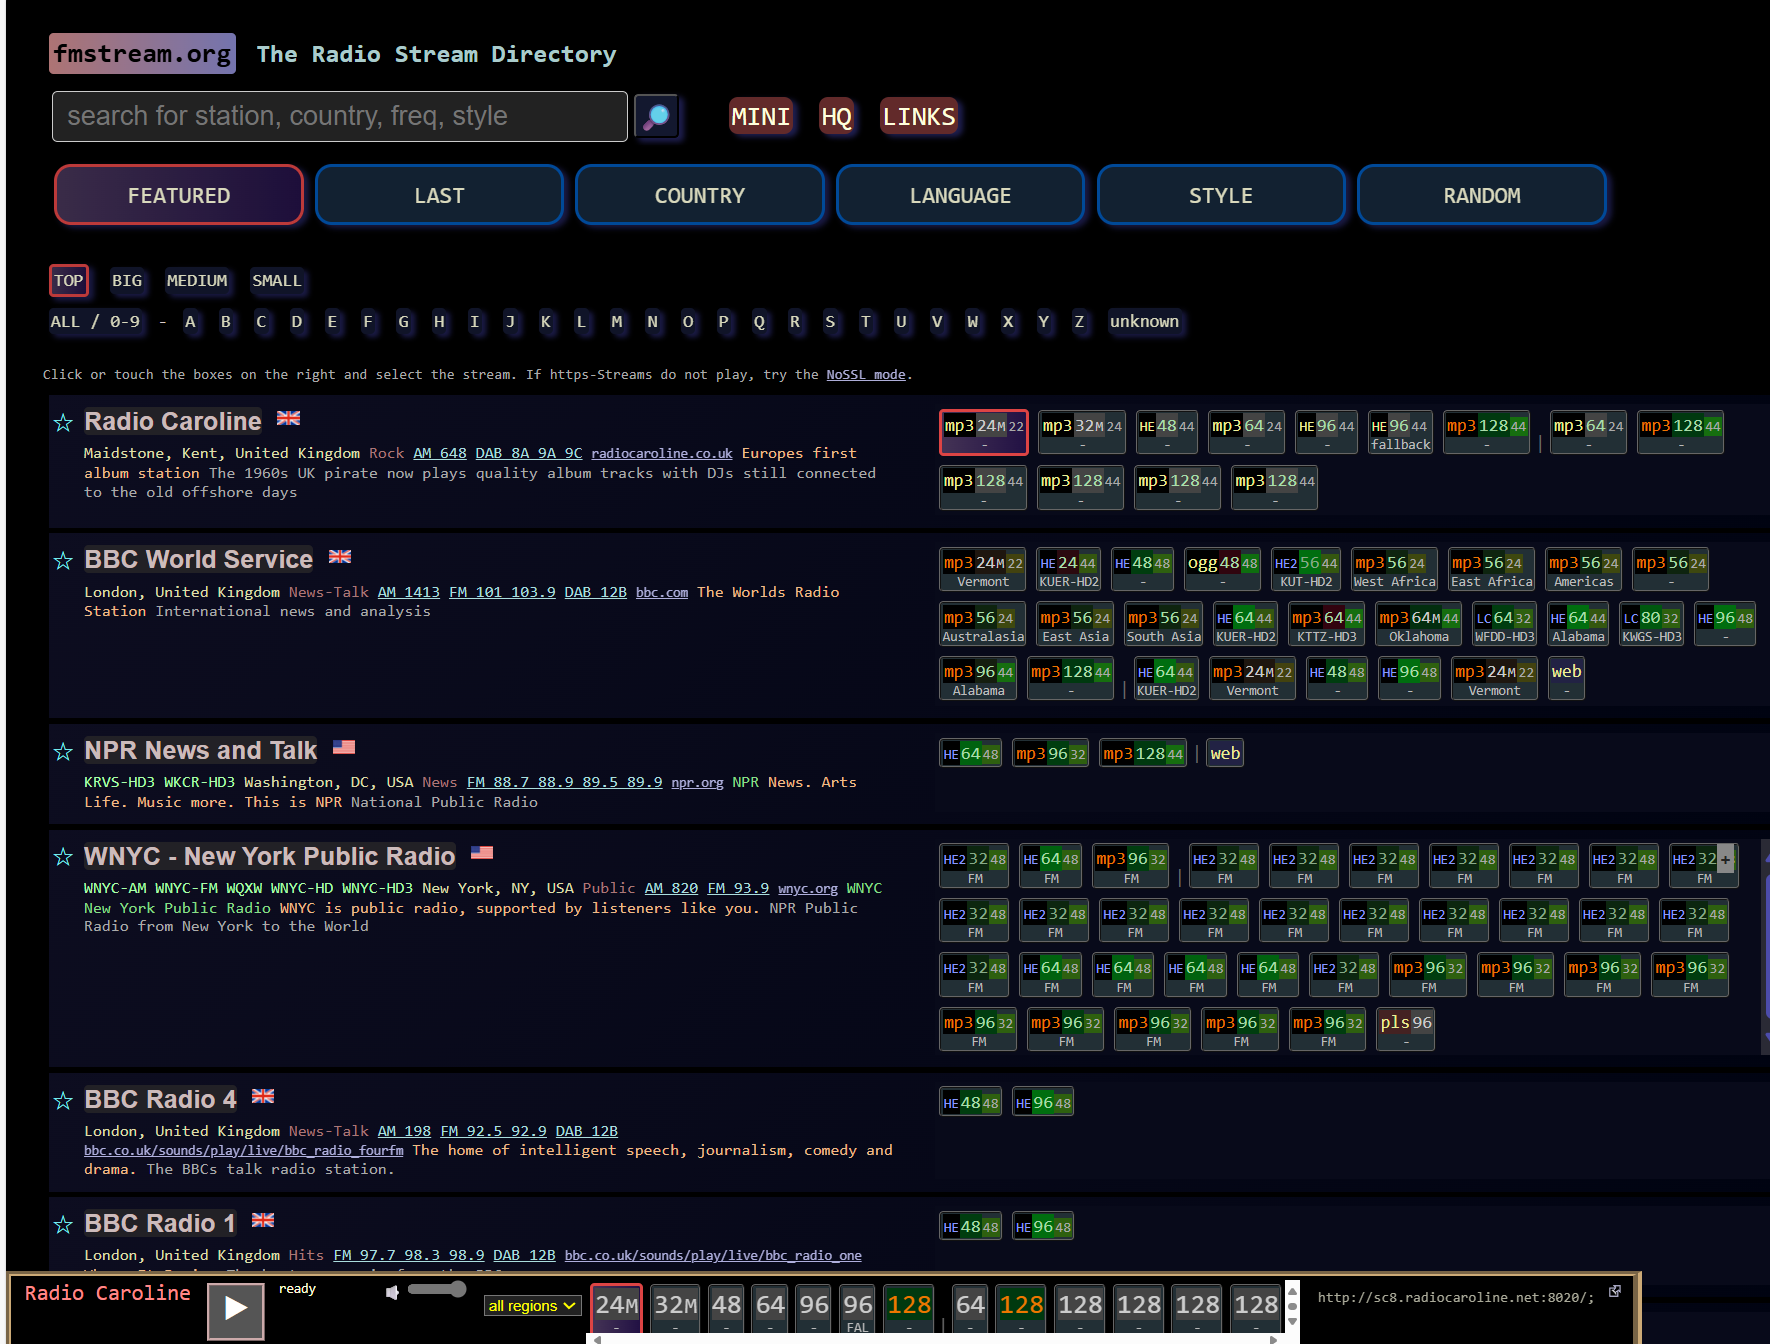Filter stations with unknown initial
Viewport: 1770px width, 1344px height.
pyautogui.click(x=1144, y=322)
